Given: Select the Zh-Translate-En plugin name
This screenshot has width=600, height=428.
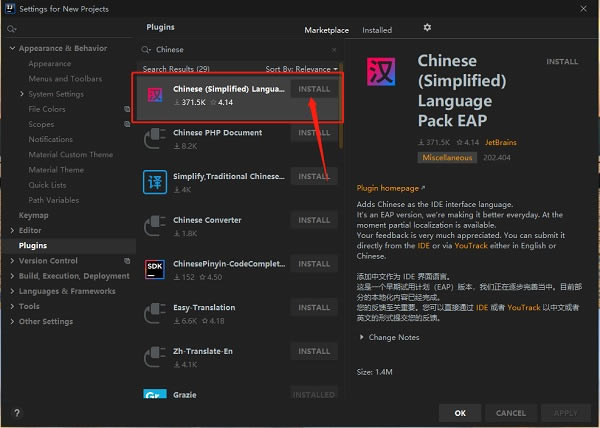Looking at the screenshot, I should [x=203, y=351].
